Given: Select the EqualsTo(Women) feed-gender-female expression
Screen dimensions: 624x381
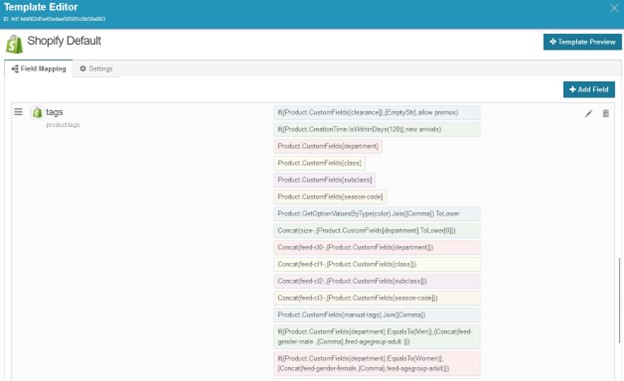Looking at the screenshot, I should point(377,363).
